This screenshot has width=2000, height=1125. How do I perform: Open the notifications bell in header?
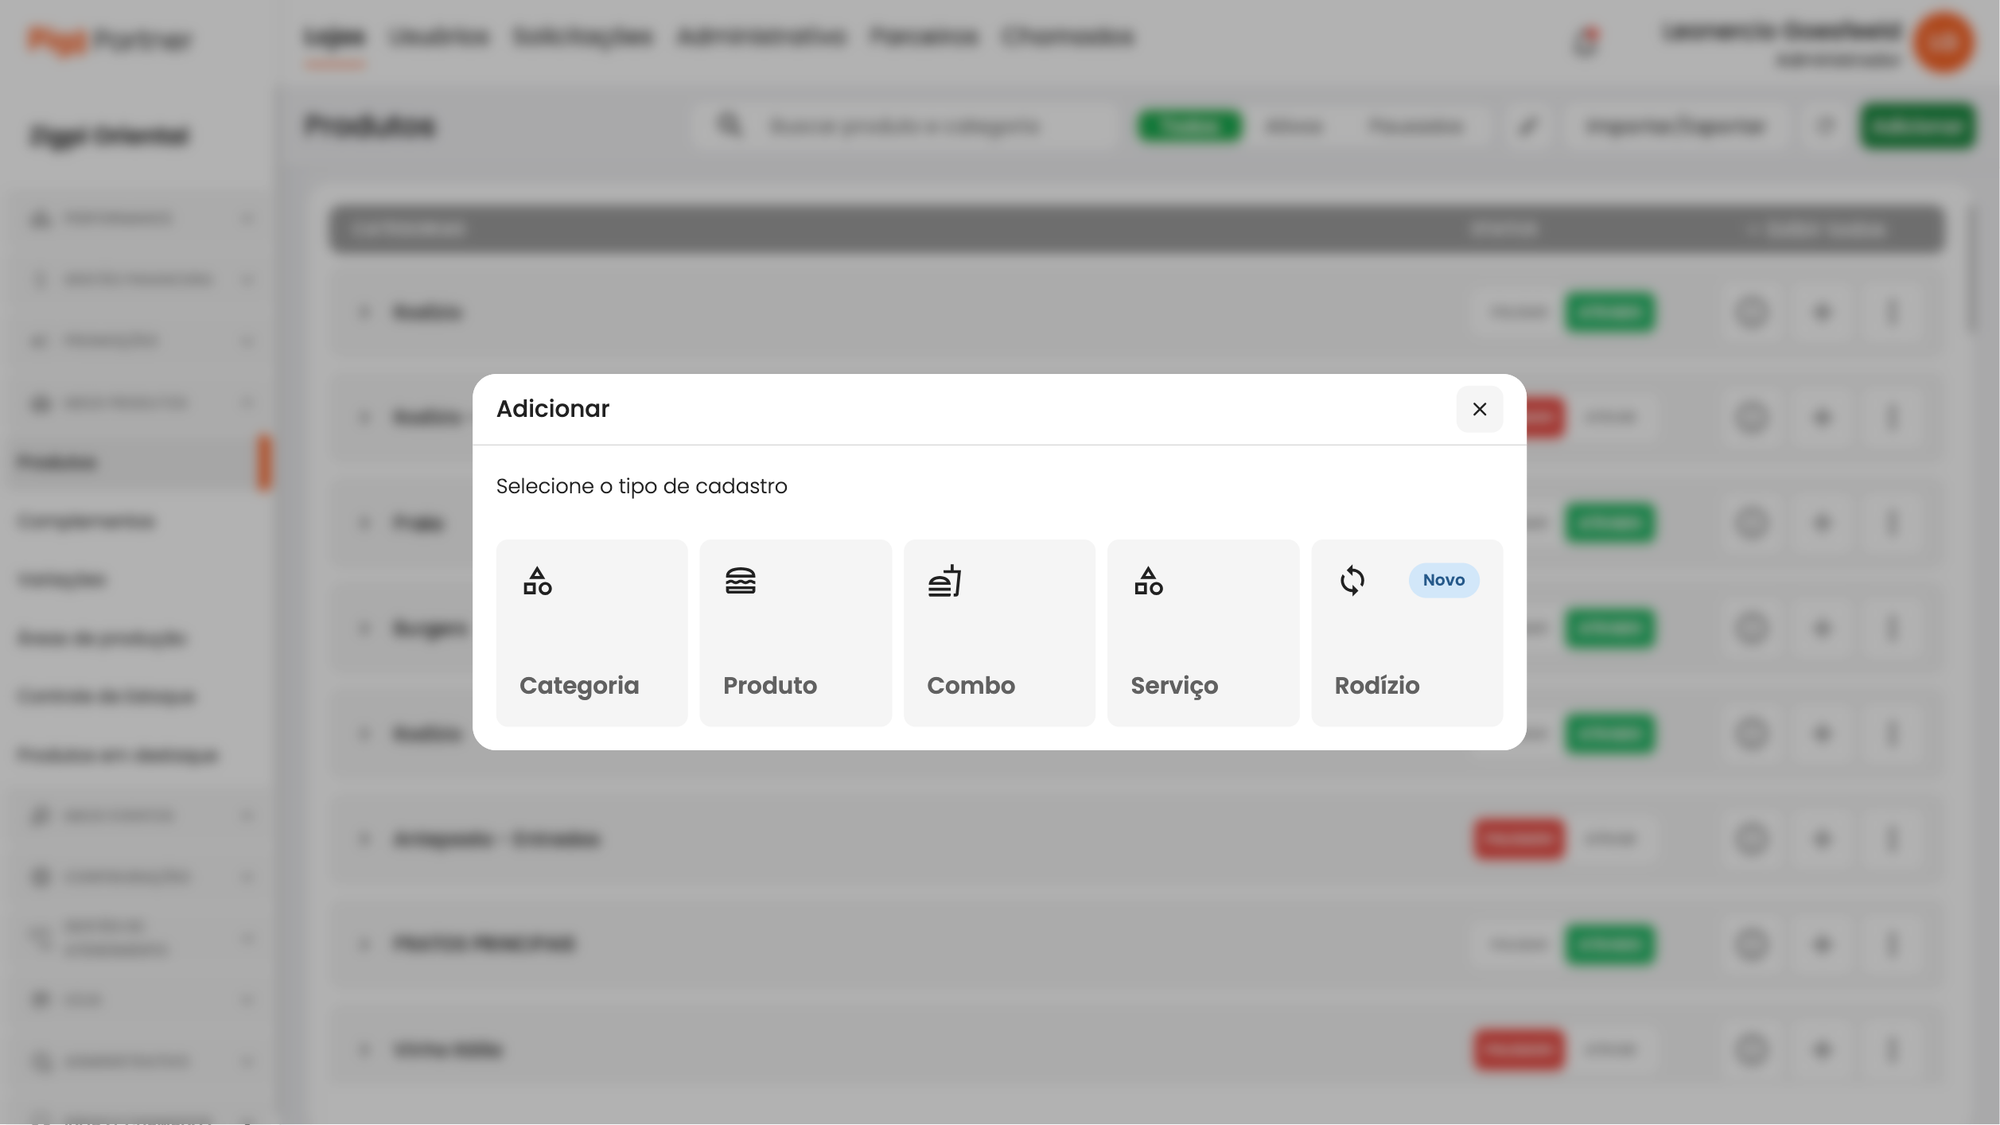[x=1586, y=43]
